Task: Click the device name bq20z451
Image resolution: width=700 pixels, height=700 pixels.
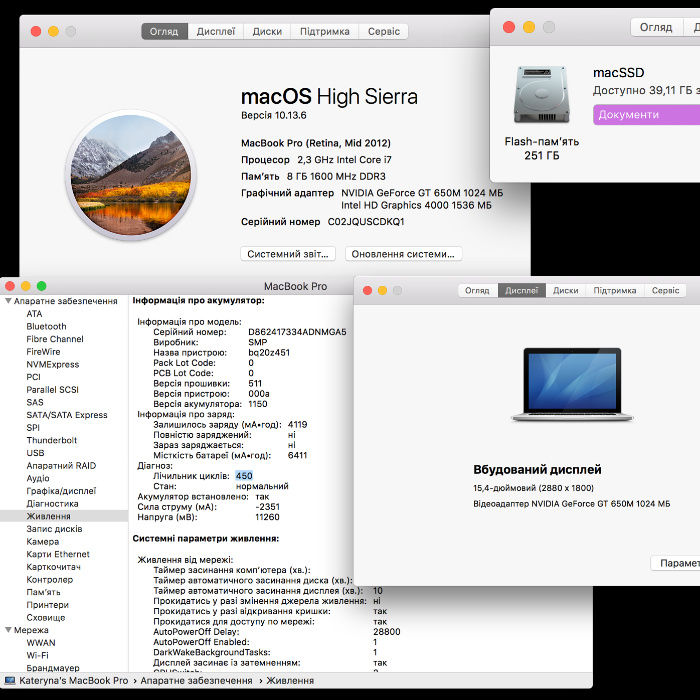Action: click(x=269, y=352)
